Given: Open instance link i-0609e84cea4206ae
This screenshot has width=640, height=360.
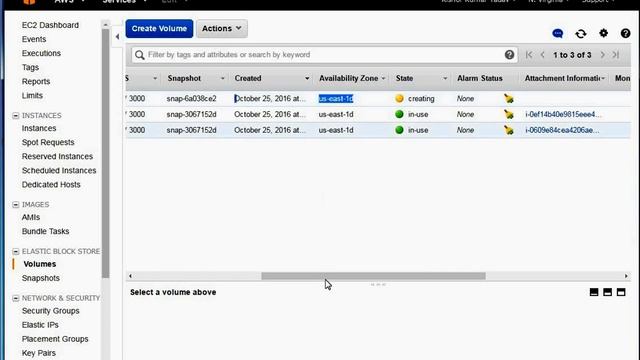Looking at the screenshot, I should coord(562,130).
